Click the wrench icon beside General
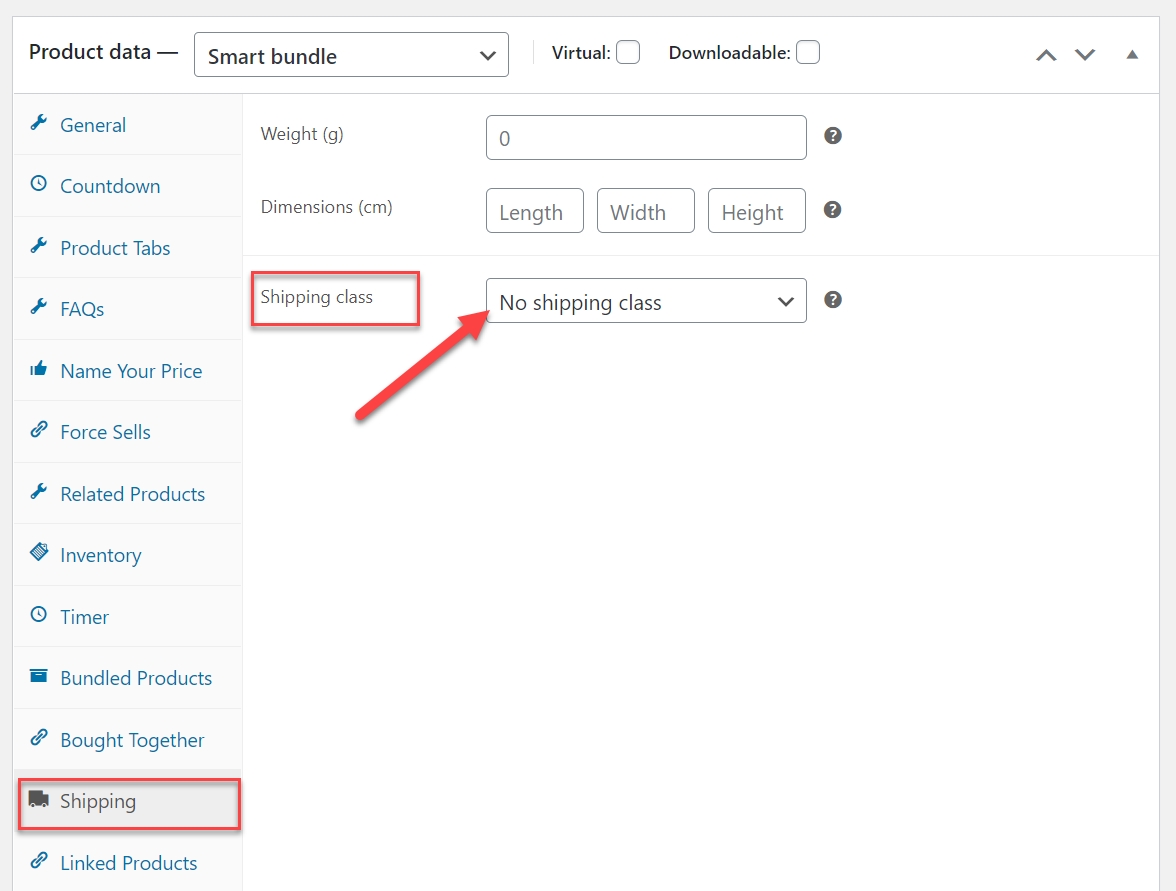This screenshot has width=1176, height=891. (39, 124)
